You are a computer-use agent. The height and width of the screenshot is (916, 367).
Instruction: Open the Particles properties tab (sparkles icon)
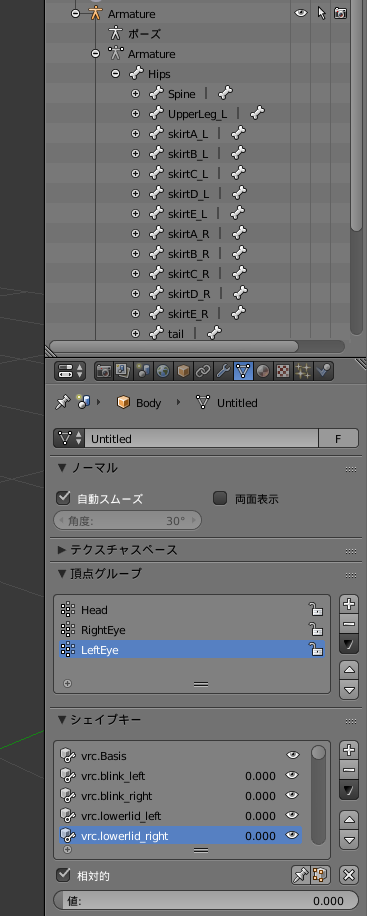tap(303, 371)
